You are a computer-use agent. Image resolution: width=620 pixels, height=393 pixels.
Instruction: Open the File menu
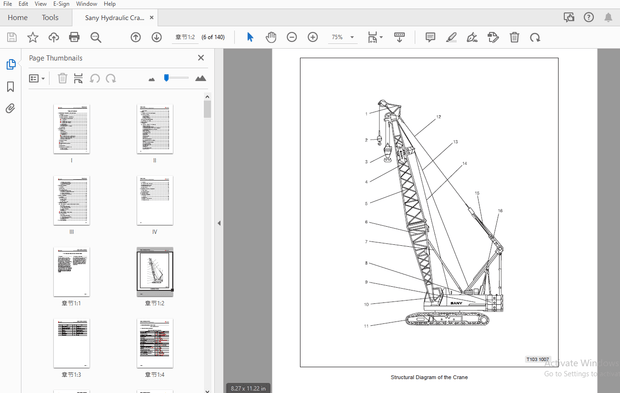pyautogui.click(x=8, y=4)
